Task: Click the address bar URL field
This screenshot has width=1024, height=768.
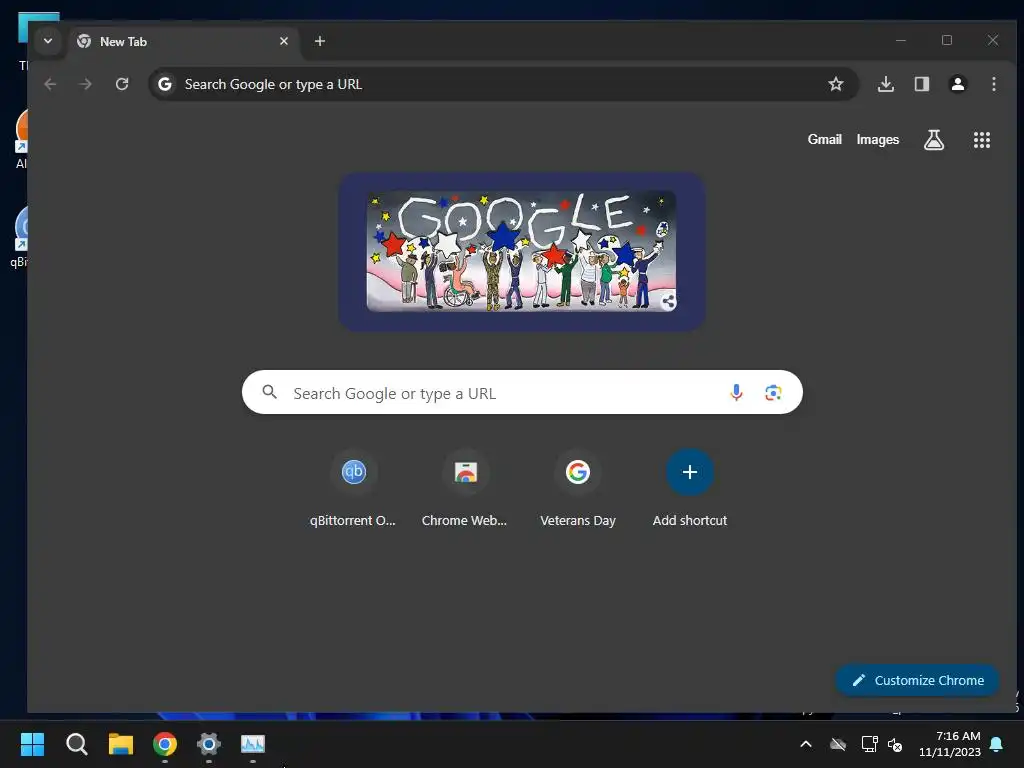Action: [x=503, y=84]
